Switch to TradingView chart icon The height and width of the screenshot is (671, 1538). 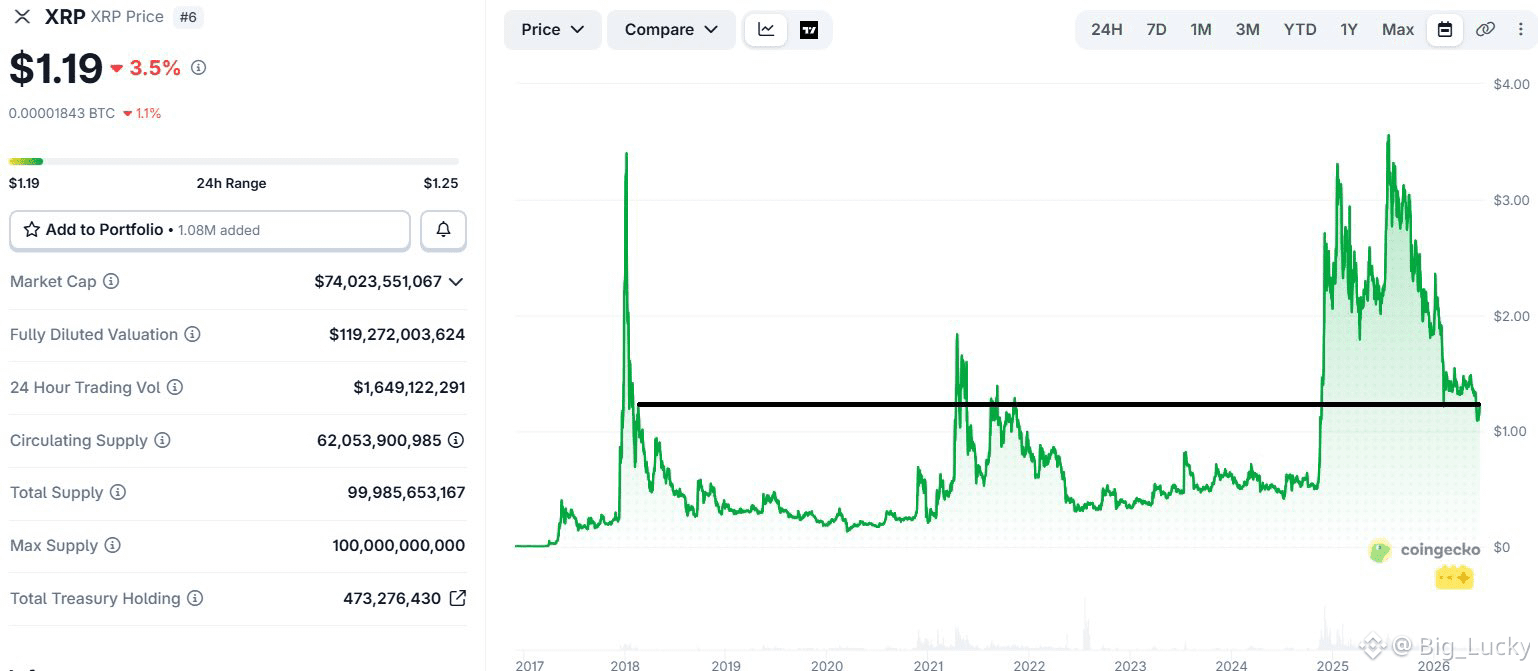809,30
